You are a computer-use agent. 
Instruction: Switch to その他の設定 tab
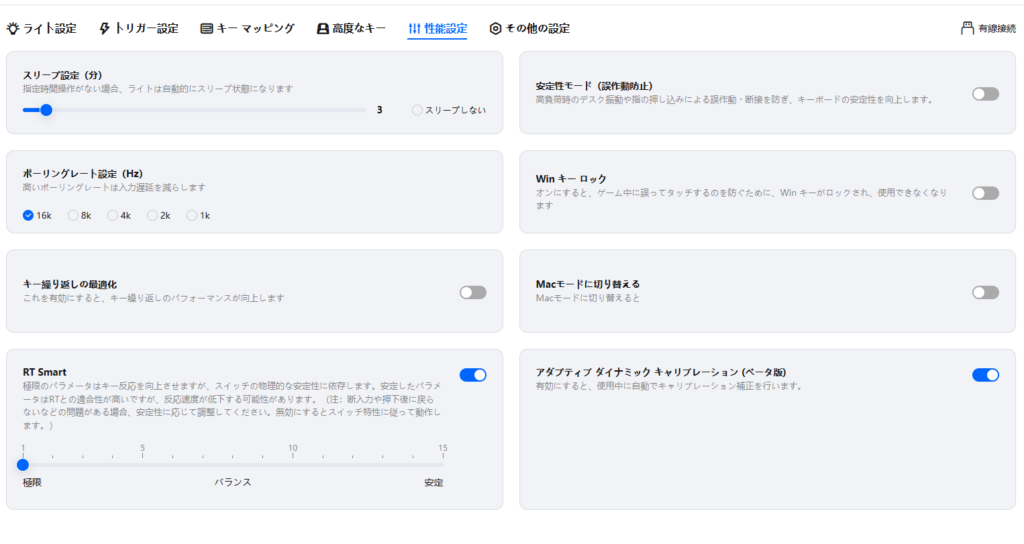click(x=537, y=29)
